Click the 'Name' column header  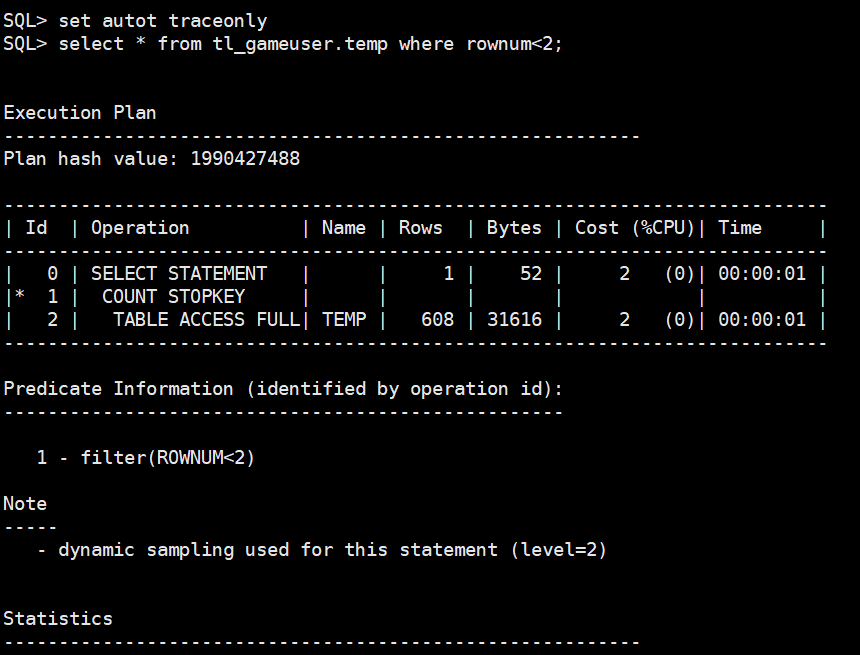click(343, 227)
